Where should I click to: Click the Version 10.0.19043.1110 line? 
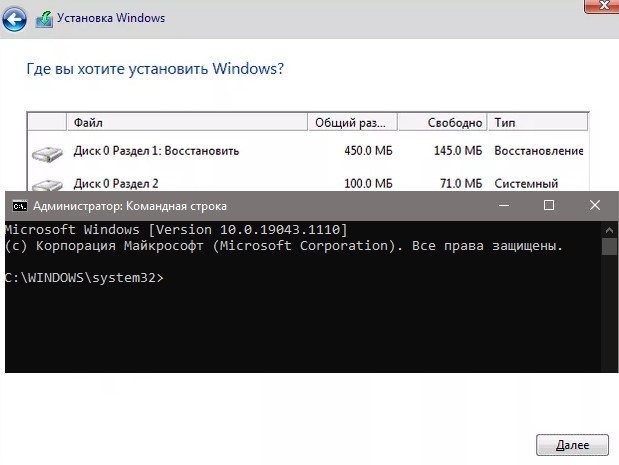(x=176, y=229)
